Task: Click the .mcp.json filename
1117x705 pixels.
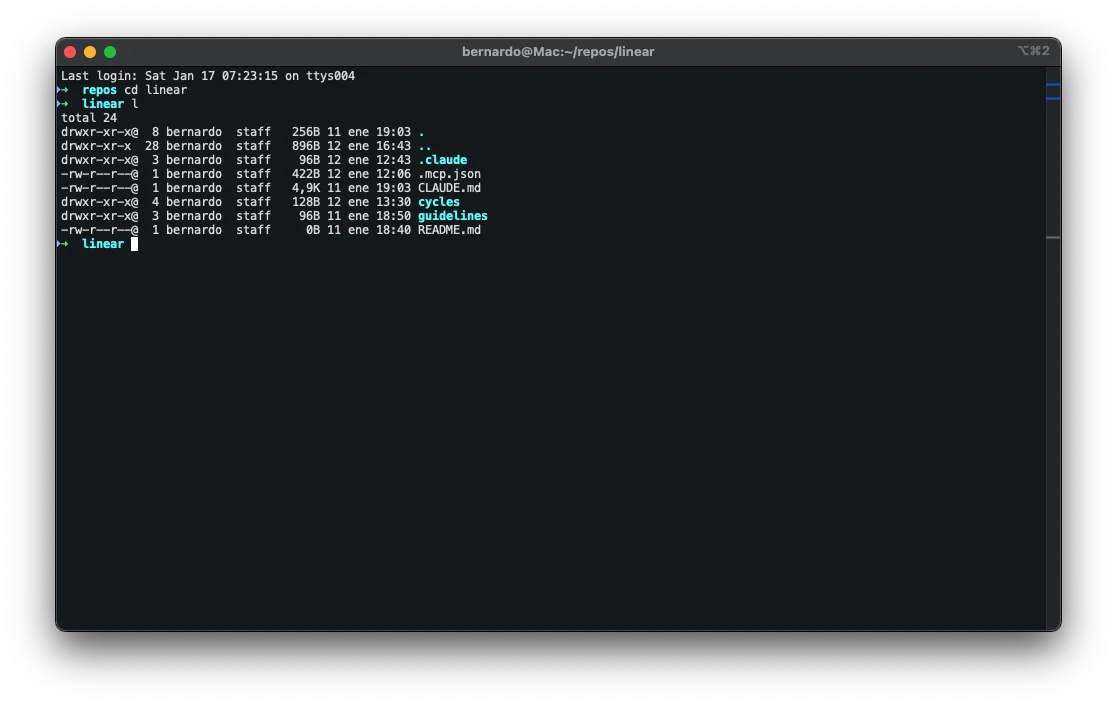Action: point(449,174)
